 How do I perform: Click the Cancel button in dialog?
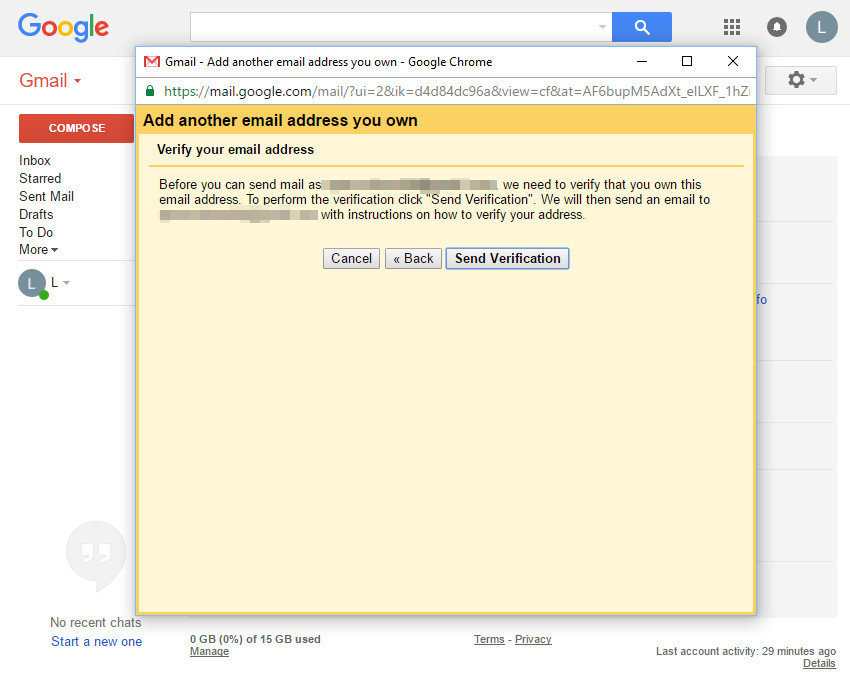point(351,258)
